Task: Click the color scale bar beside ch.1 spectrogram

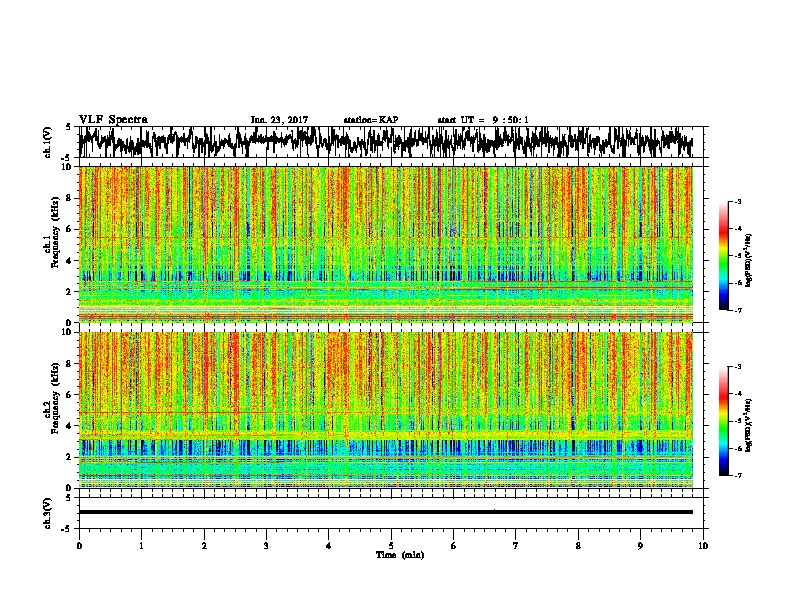Action: (x=724, y=256)
